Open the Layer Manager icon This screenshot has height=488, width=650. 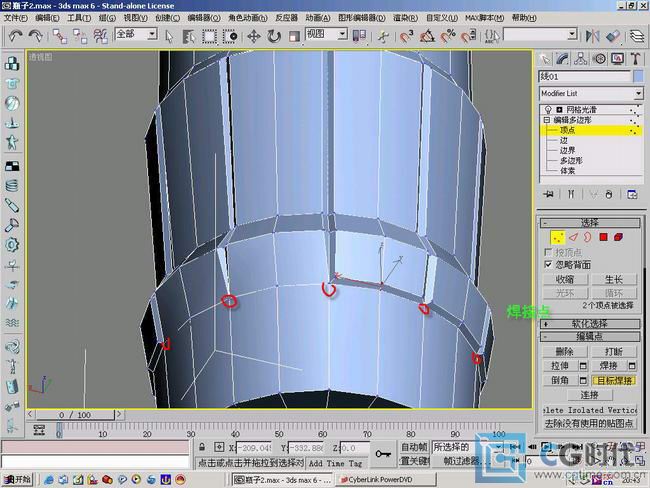point(637,36)
